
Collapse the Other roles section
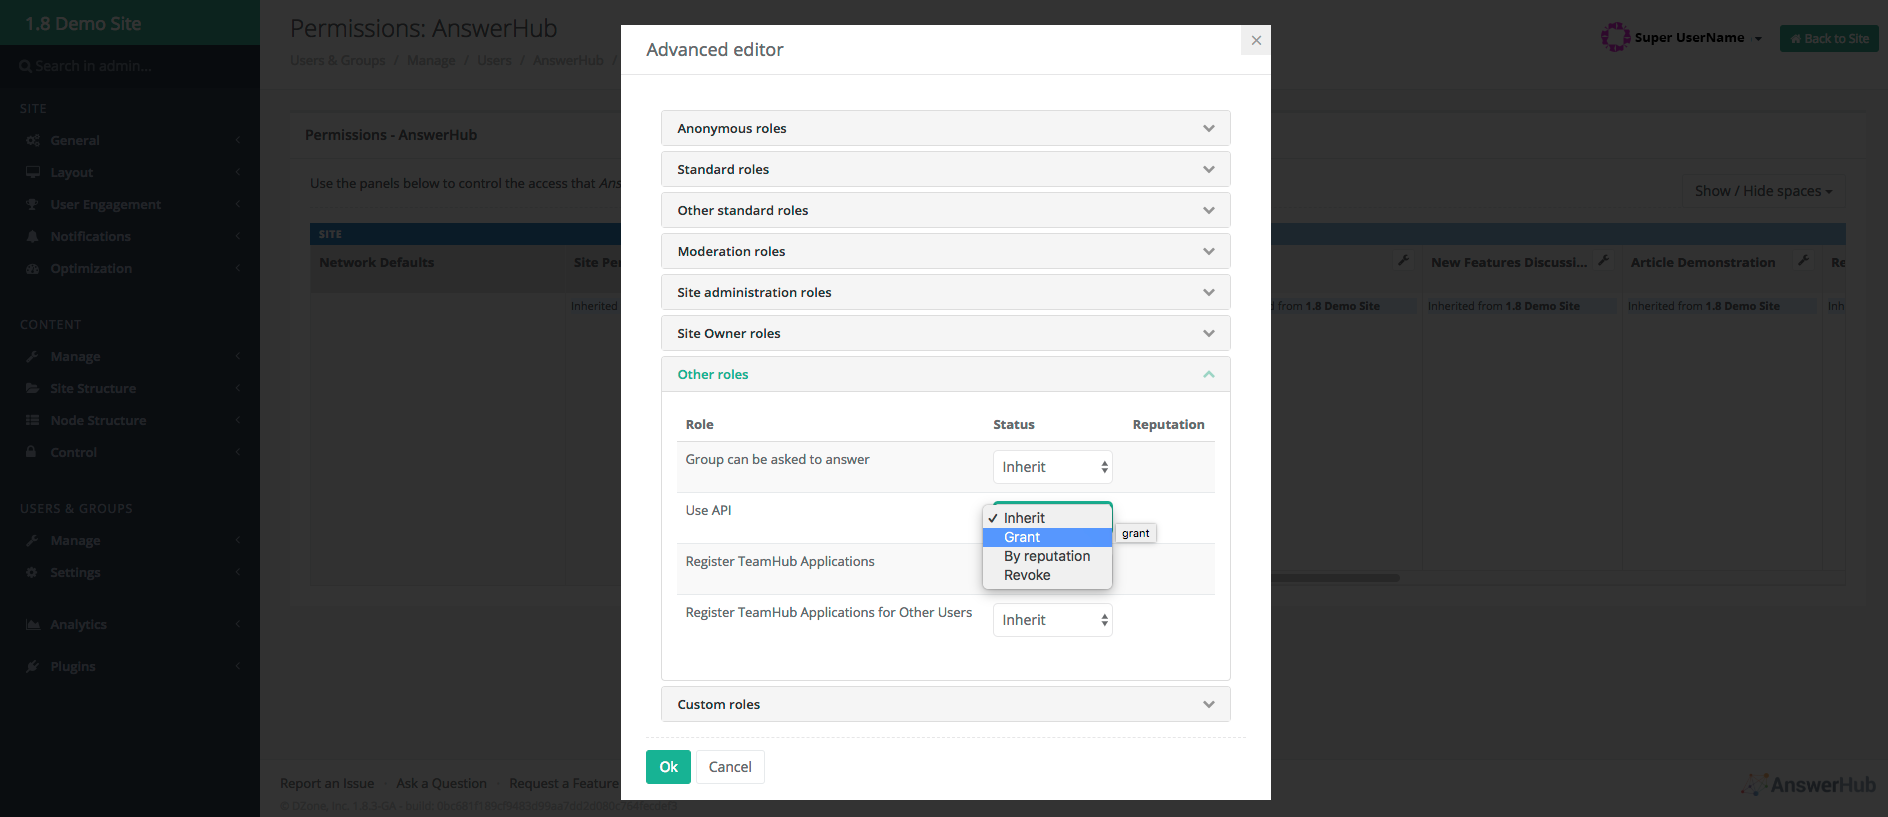click(945, 374)
